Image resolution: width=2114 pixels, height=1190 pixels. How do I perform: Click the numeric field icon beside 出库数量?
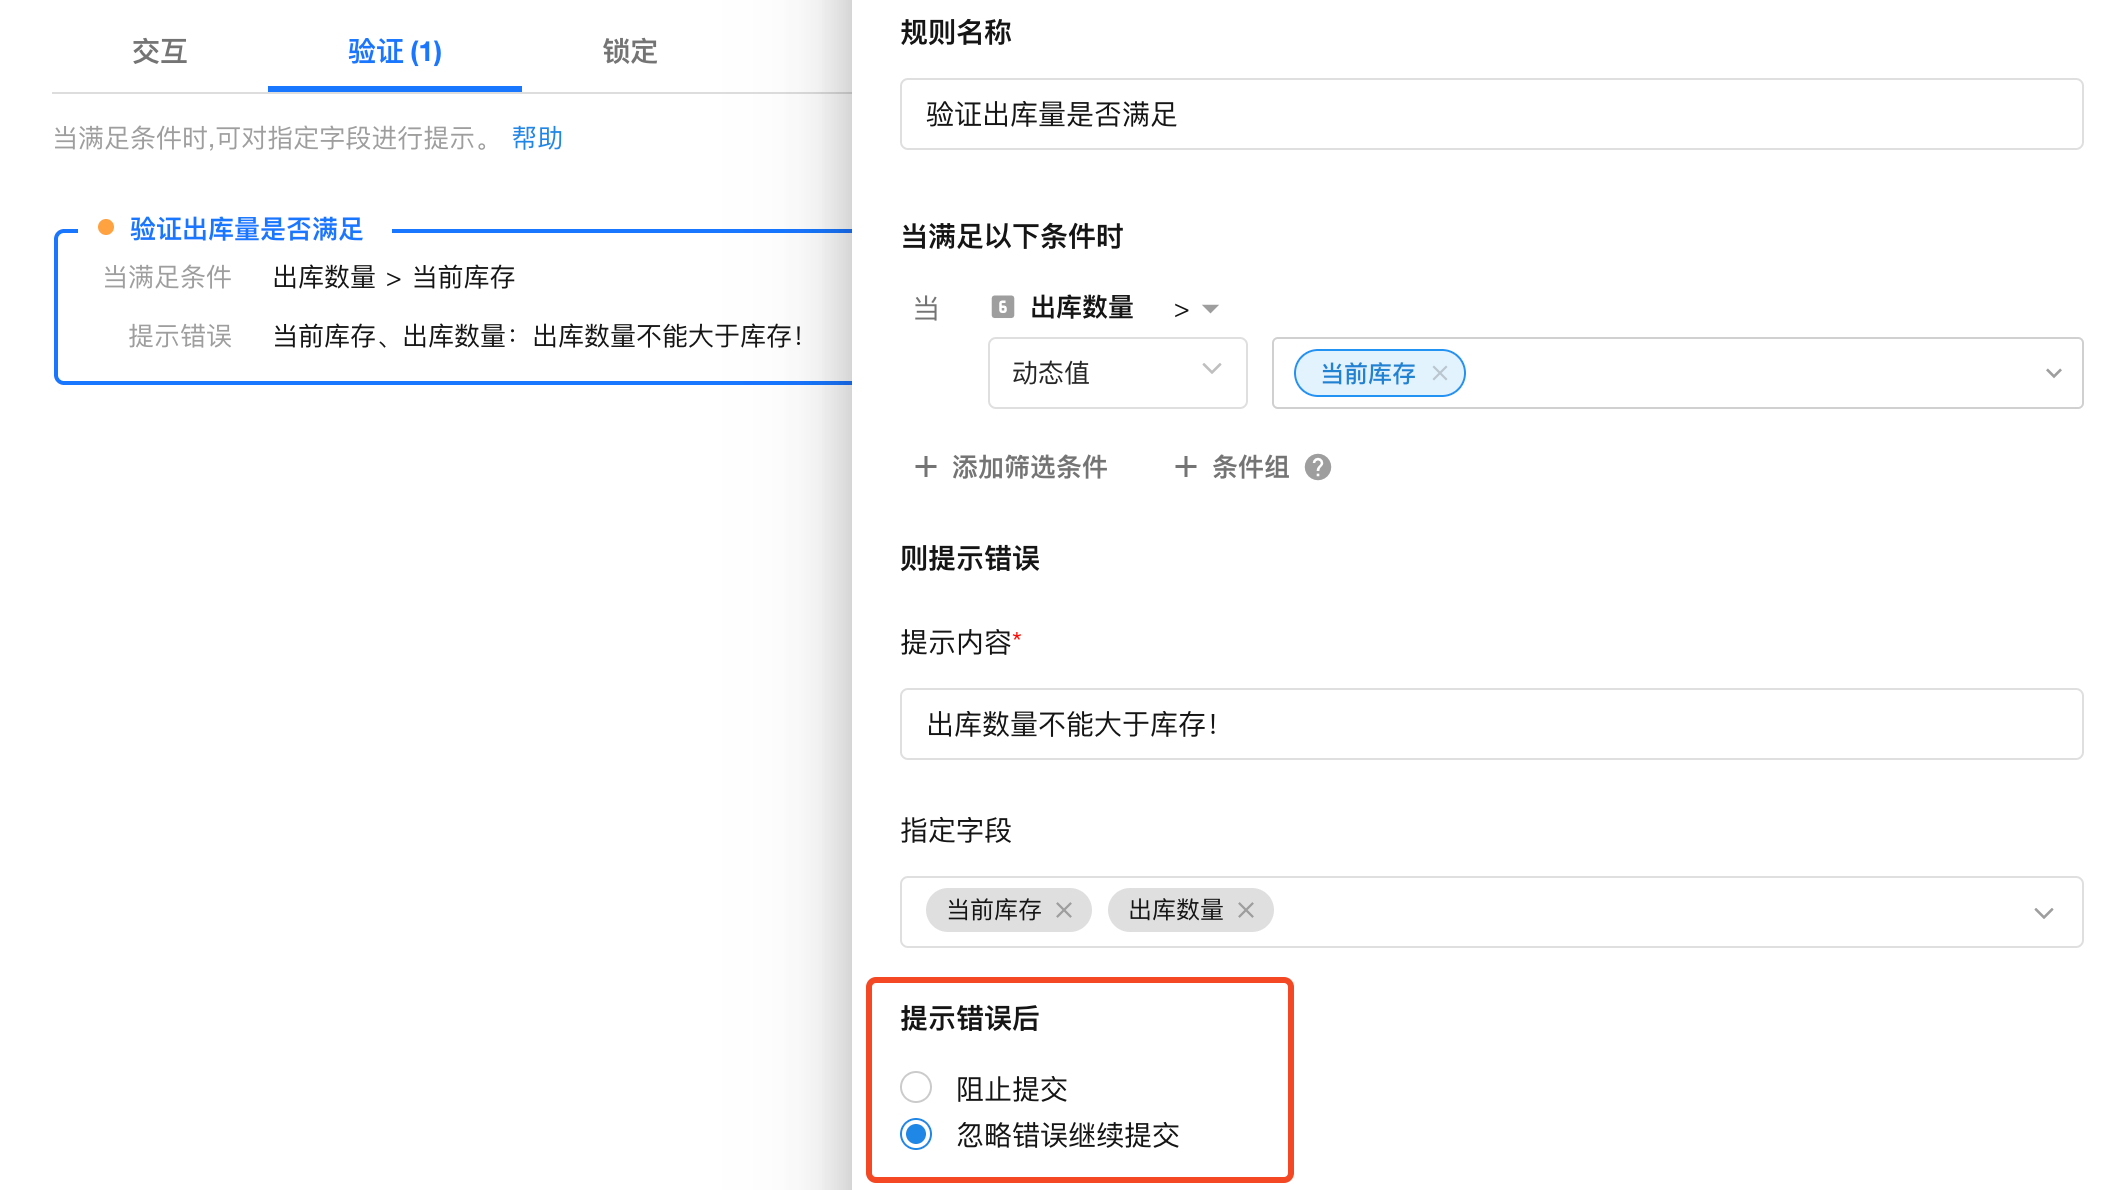[1002, 307]
